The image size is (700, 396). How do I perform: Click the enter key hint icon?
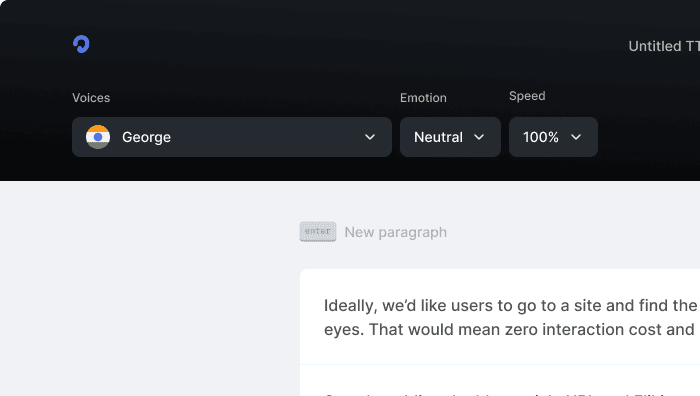pos(318,232)
